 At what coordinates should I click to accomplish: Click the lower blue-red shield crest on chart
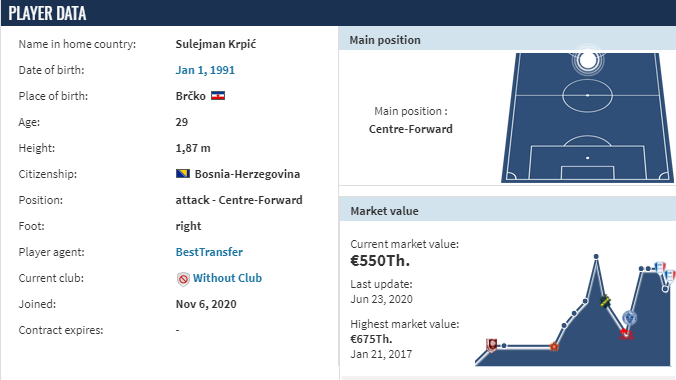click(670, 276)
